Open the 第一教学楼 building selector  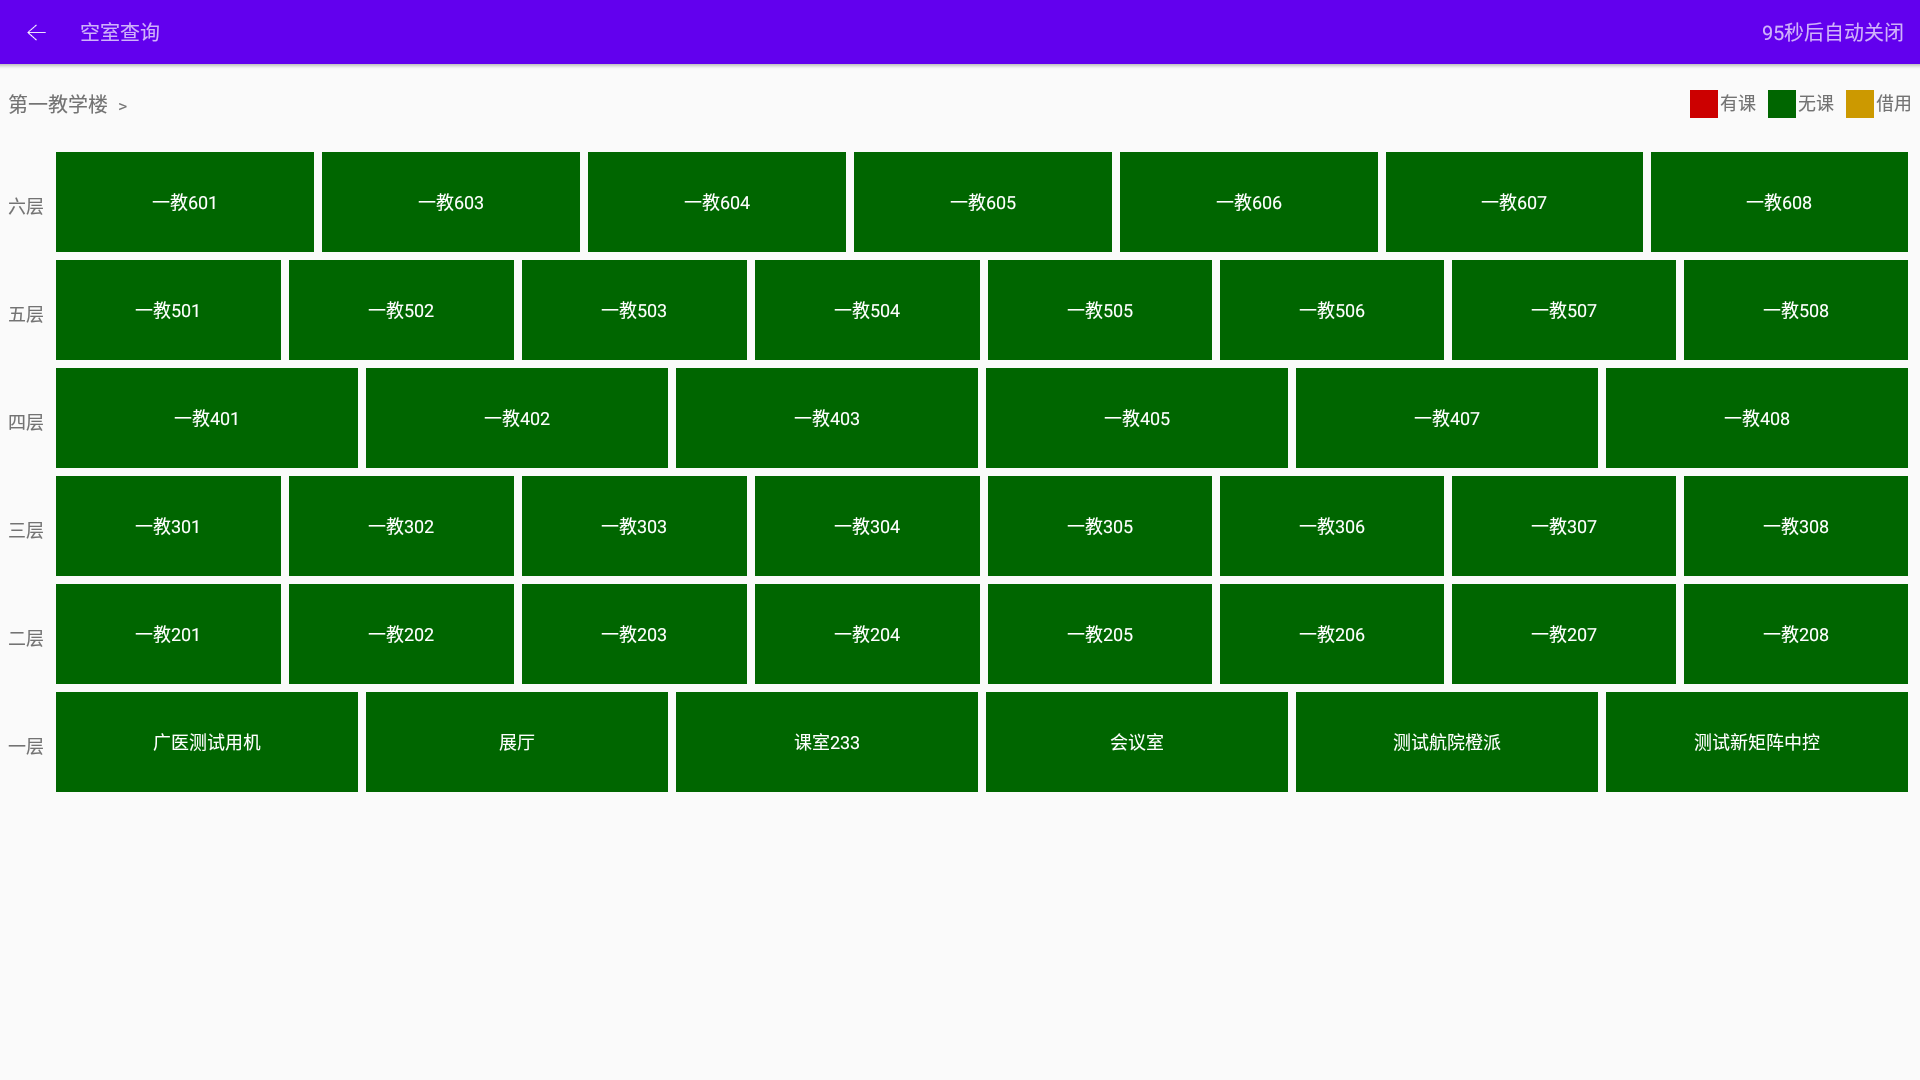68,105
